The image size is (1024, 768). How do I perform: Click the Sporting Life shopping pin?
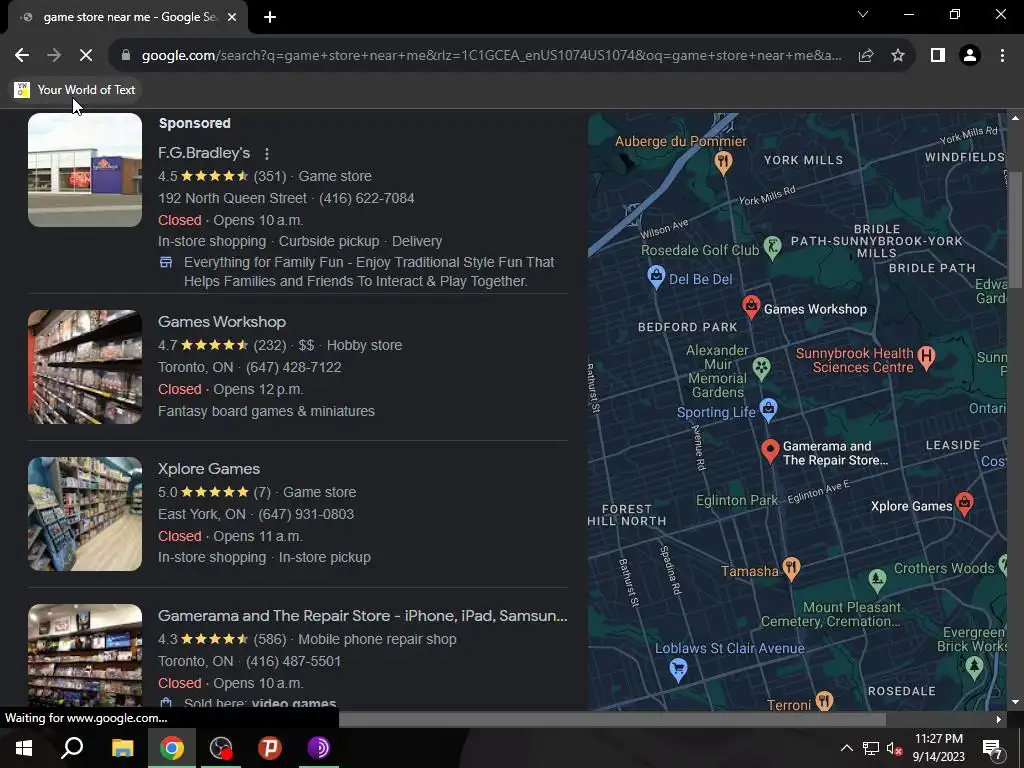tap(769, 409)
